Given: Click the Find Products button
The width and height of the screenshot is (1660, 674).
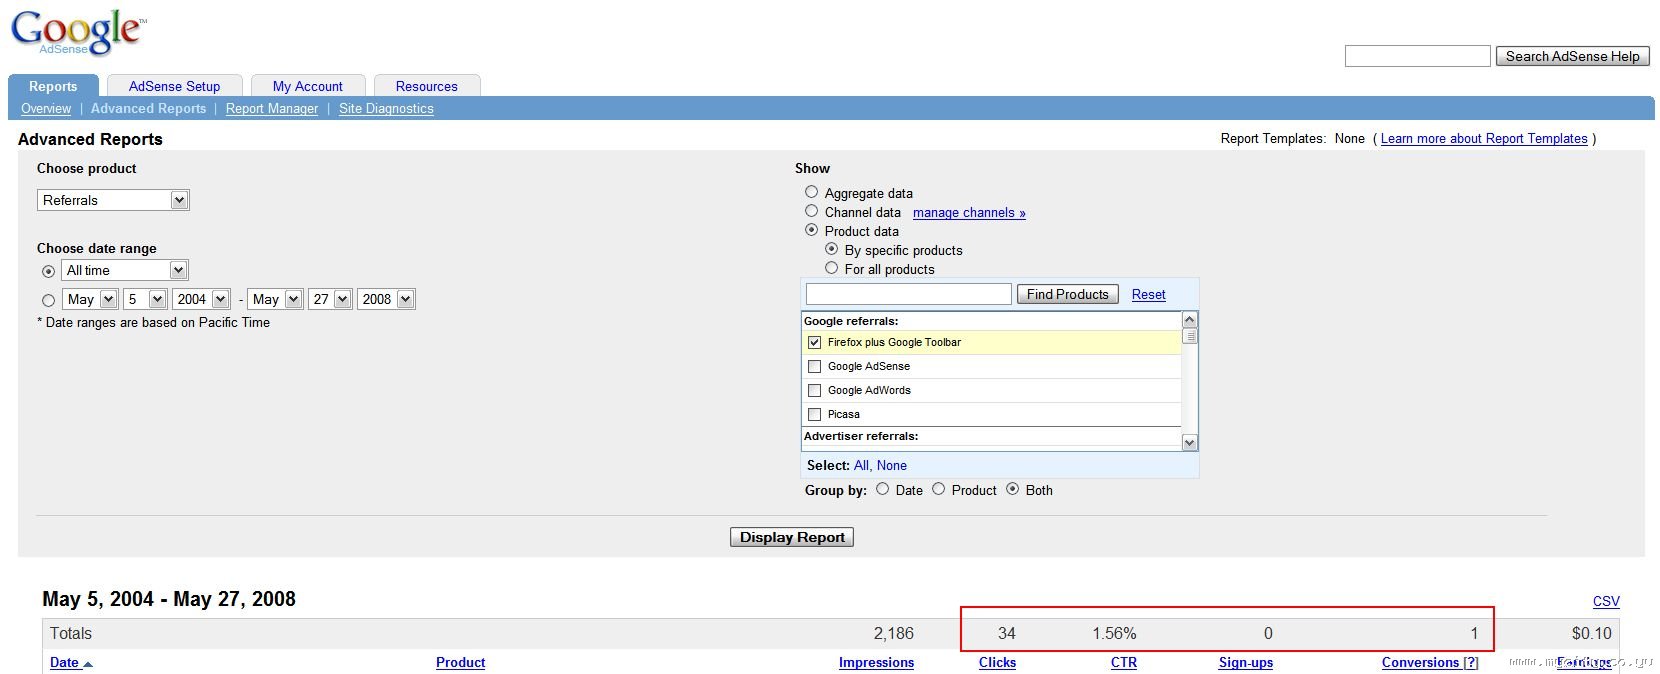Looking at the screenshot, I should (1068, 294).
